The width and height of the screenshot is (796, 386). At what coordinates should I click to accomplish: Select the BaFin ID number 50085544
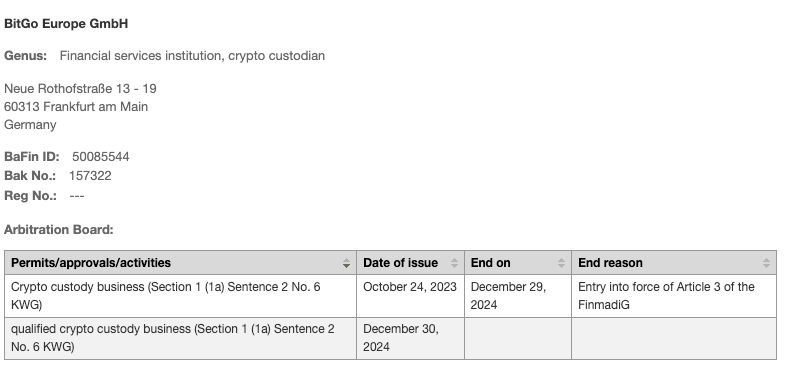coord(101,157)
